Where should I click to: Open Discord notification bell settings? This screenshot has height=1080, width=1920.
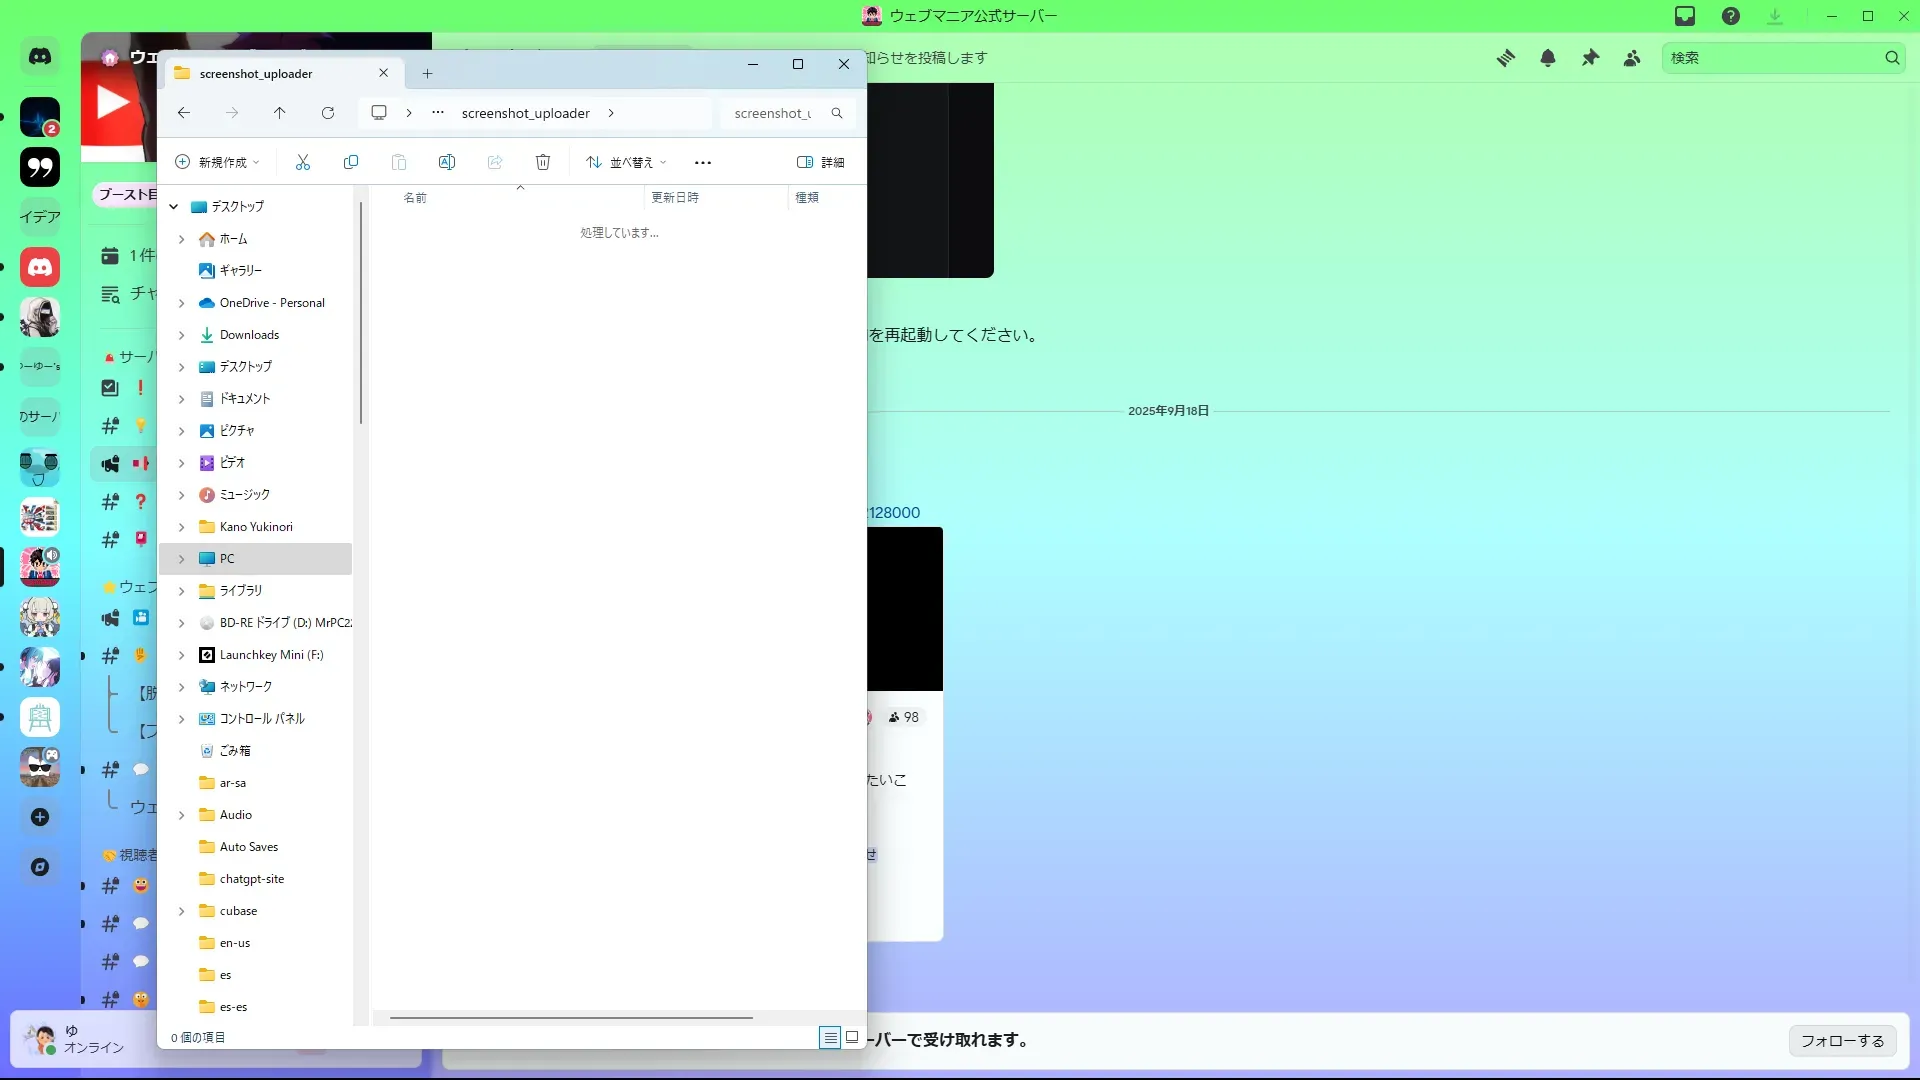pos(1548,58)
